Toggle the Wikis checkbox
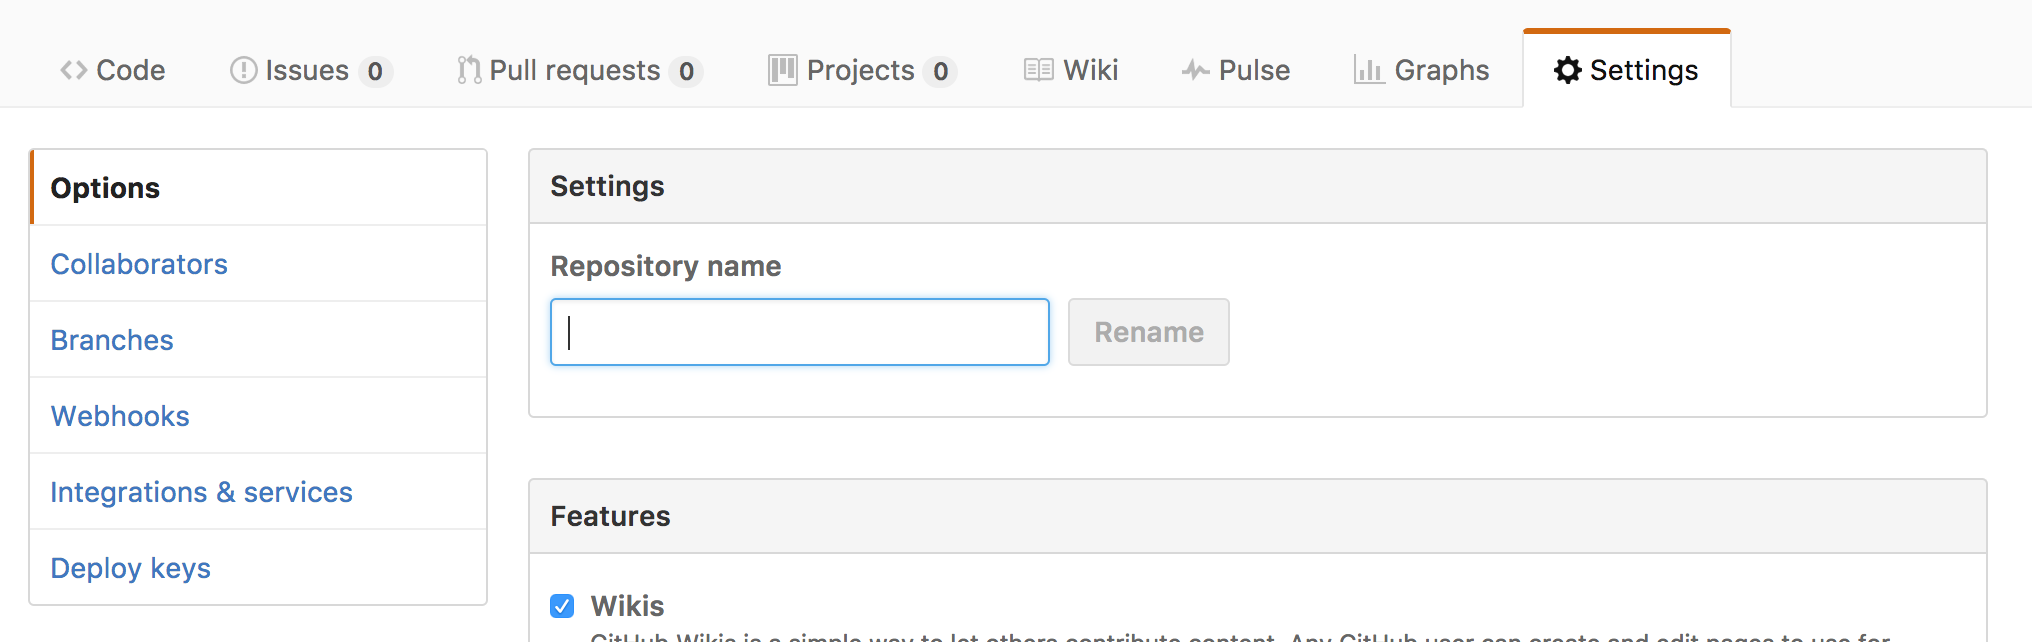This screenshot has height=642, width=2032. (562, 606)
